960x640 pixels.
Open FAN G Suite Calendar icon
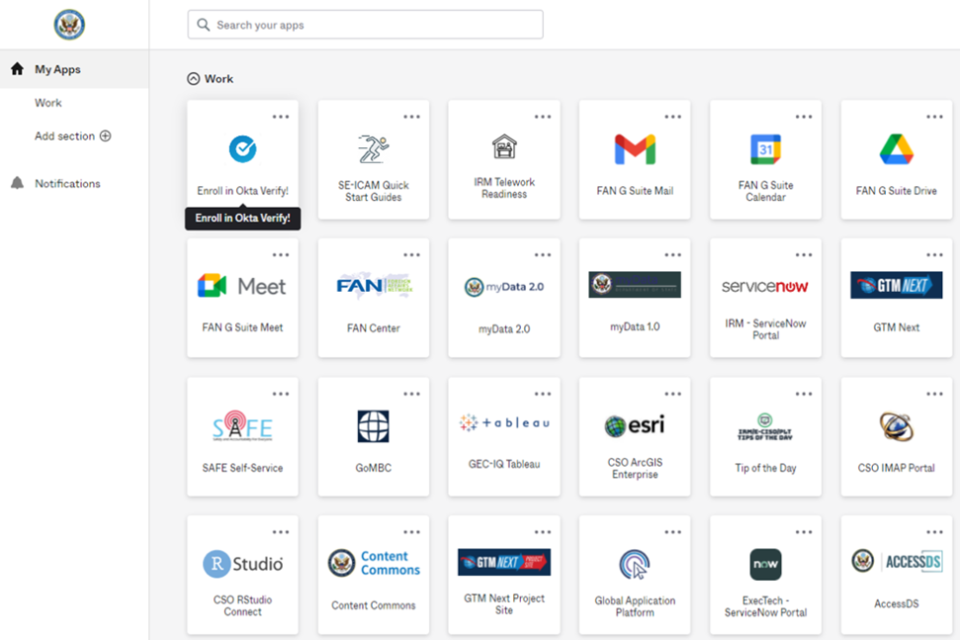[x=765, y=149]
